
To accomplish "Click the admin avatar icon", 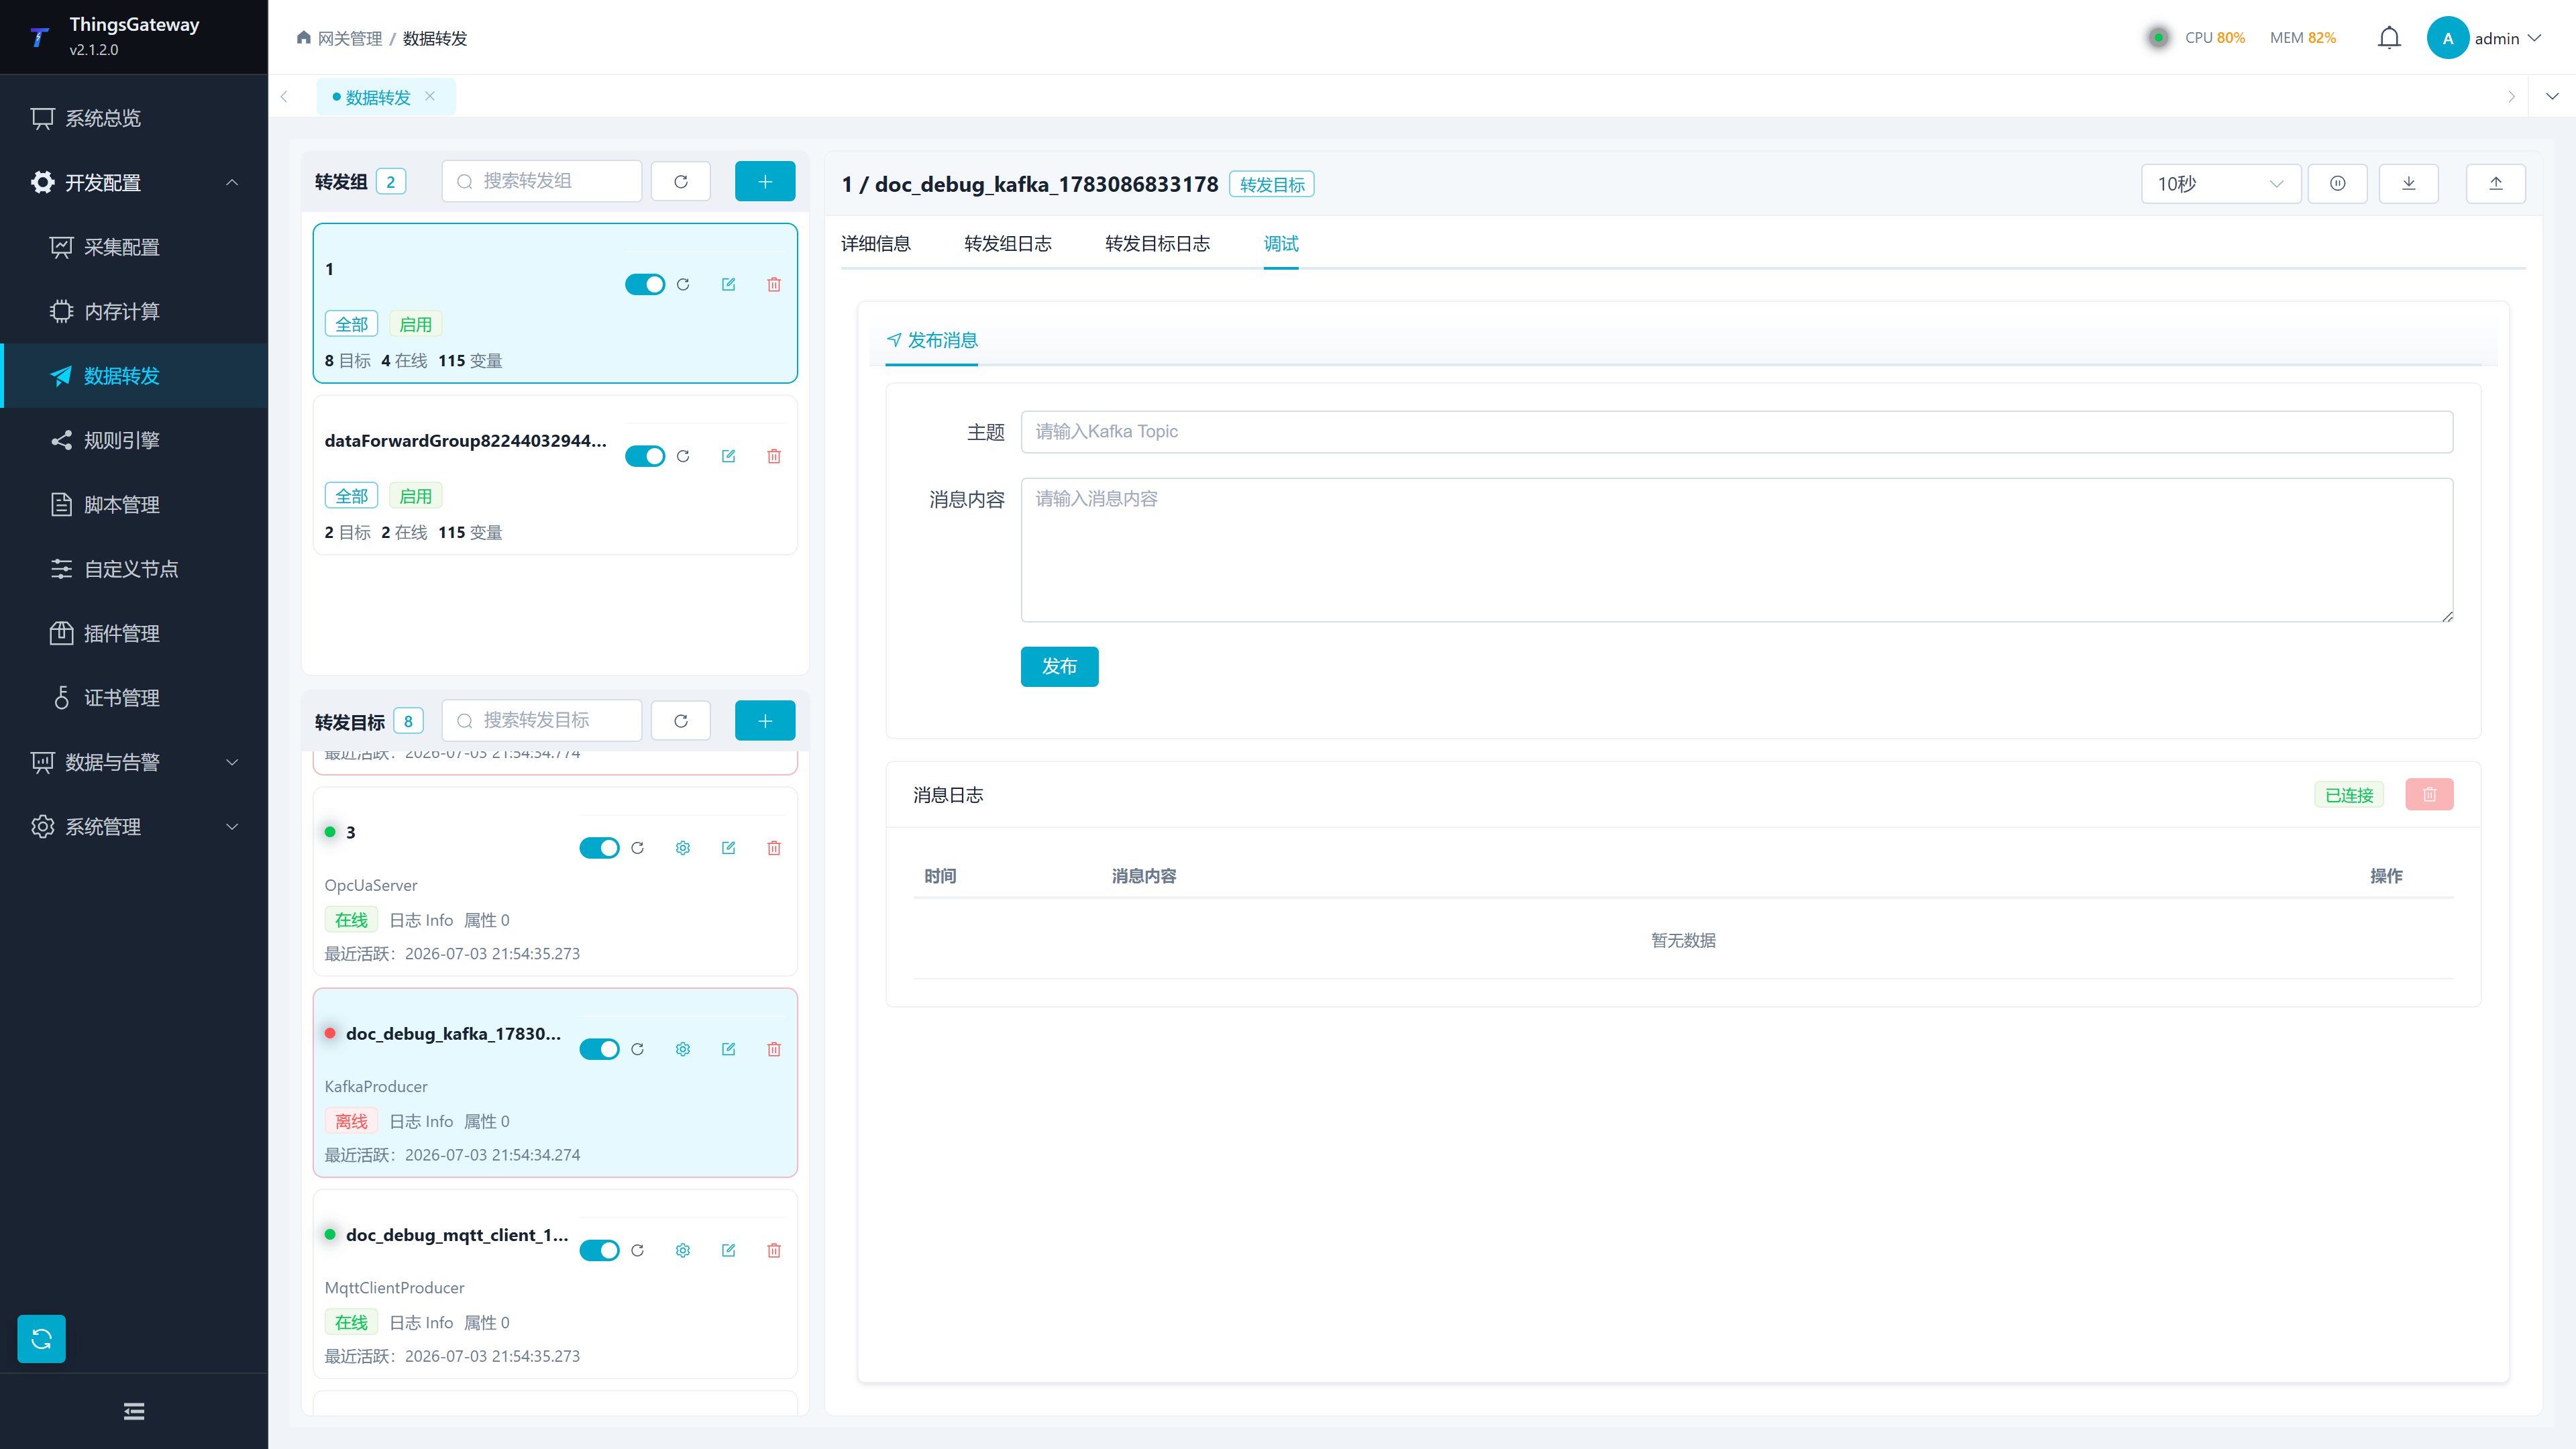I will pyautogui.click(x=2447, y=38).
